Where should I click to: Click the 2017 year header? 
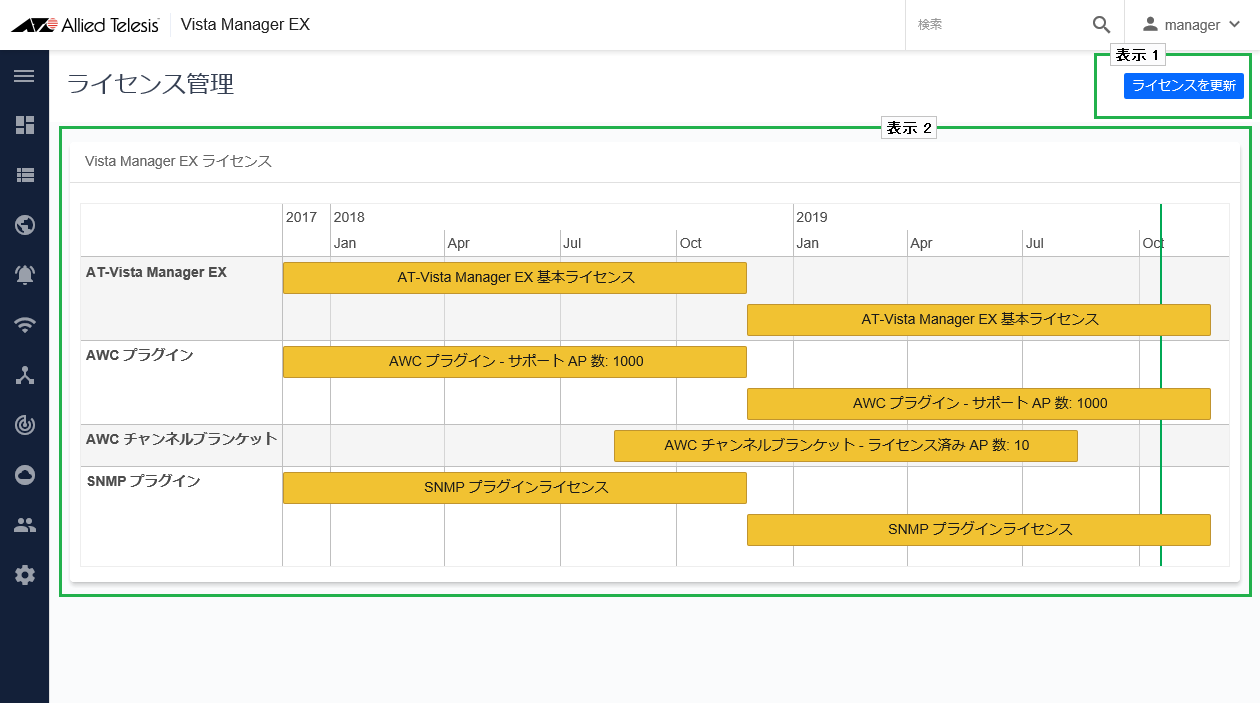301,217
